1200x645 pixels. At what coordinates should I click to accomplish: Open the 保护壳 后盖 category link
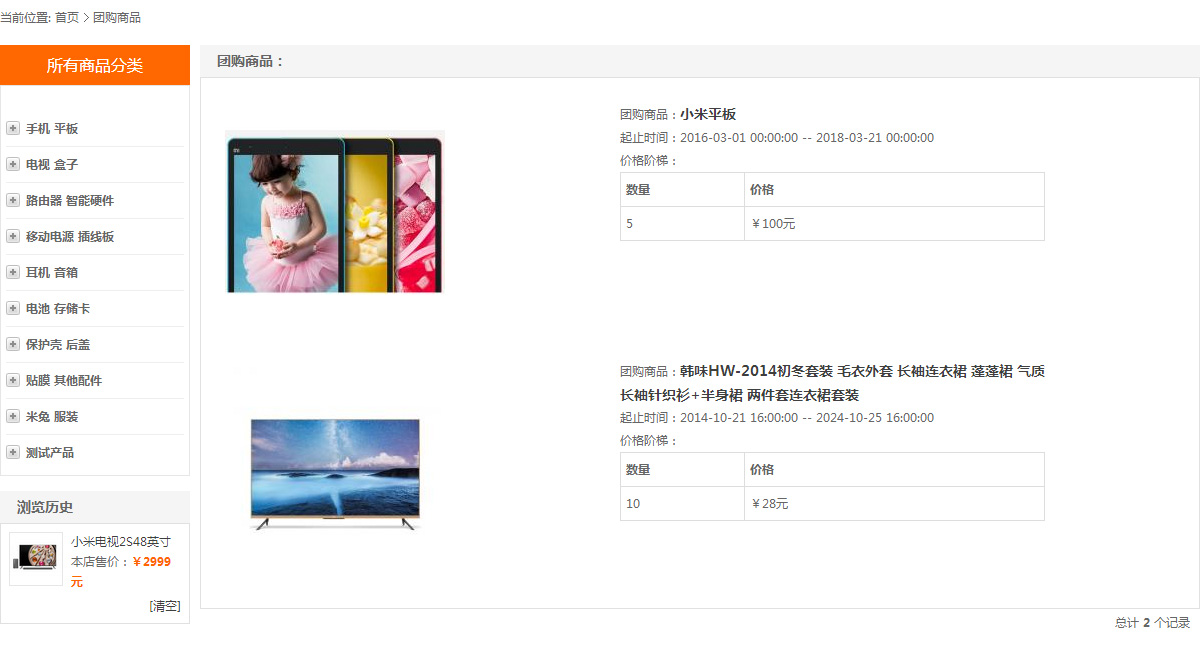(x=58, y=345)
